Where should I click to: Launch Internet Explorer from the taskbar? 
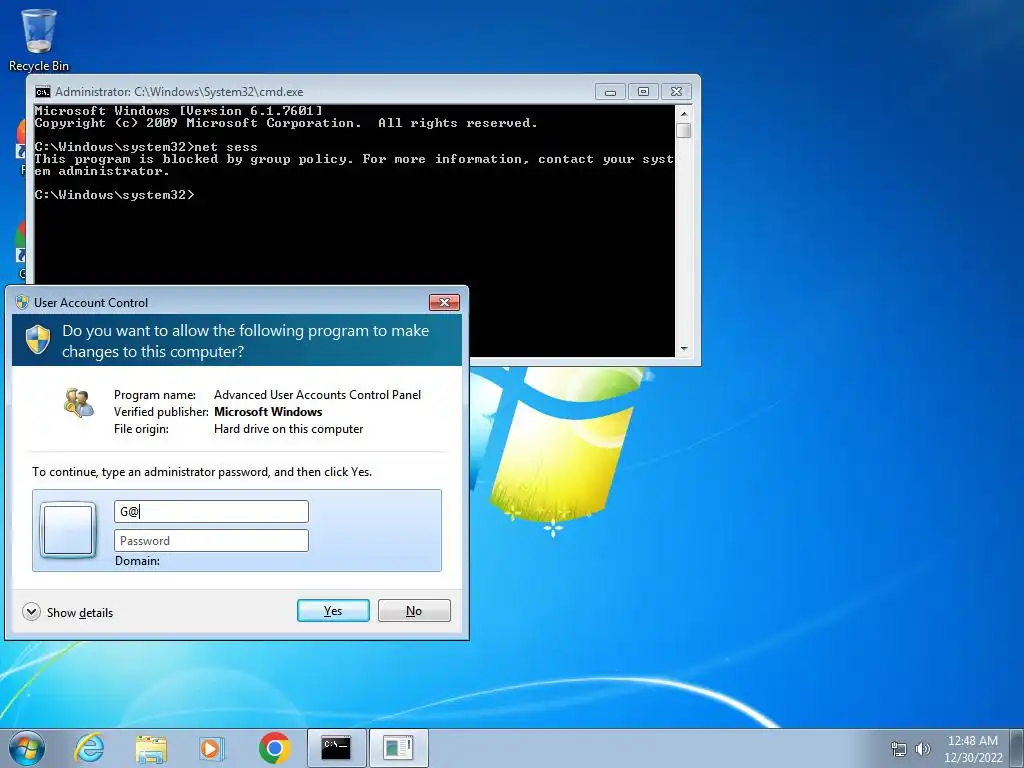click(89, 748)
